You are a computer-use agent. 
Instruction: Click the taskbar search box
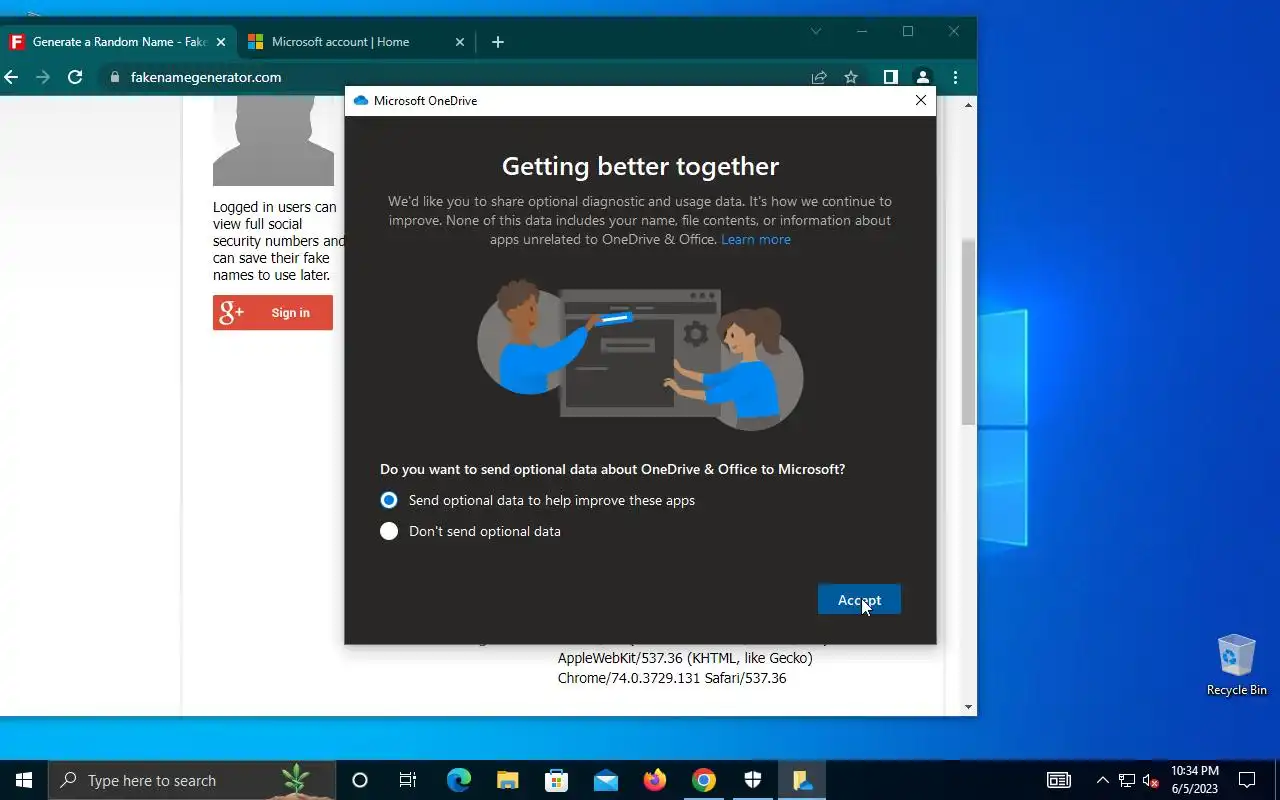[192, 780]
